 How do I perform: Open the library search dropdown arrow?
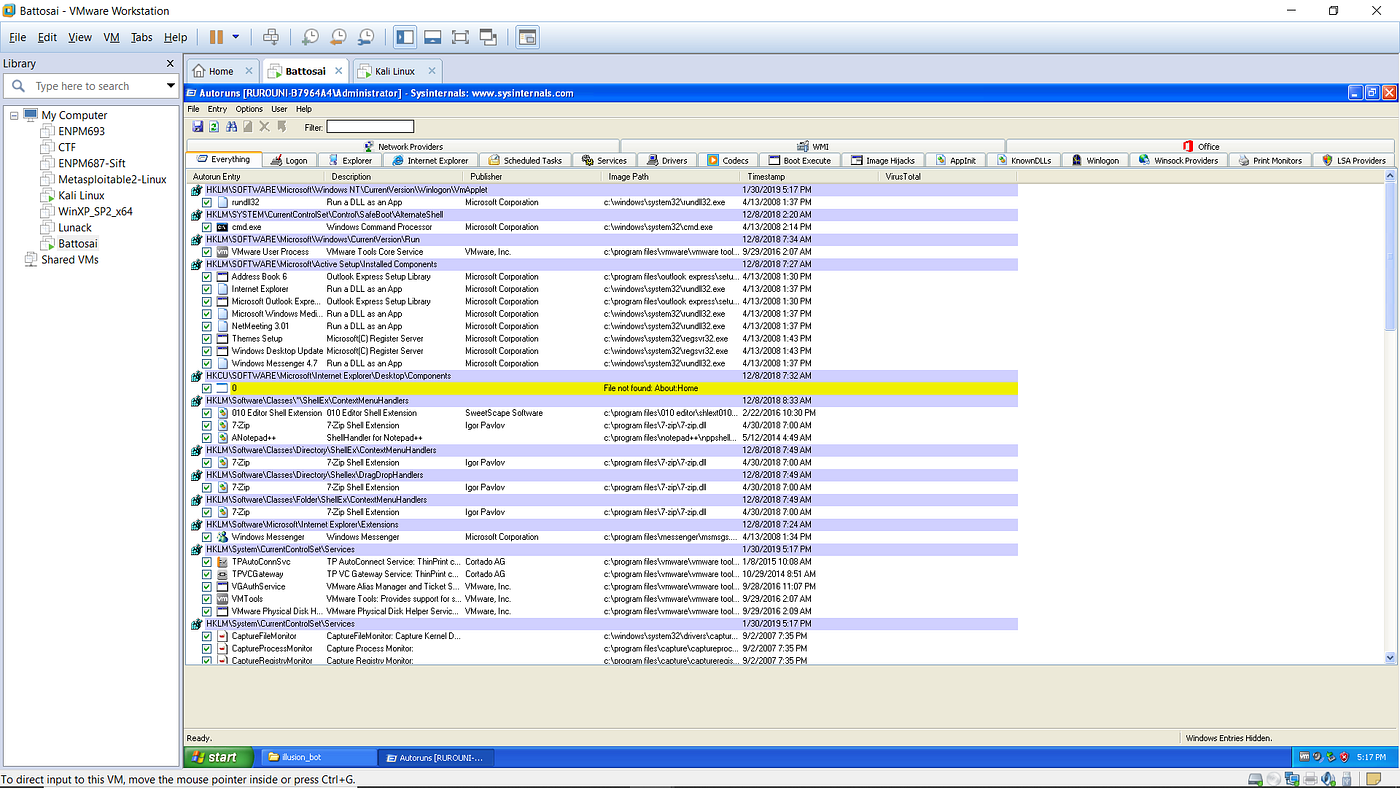(170, 86)
